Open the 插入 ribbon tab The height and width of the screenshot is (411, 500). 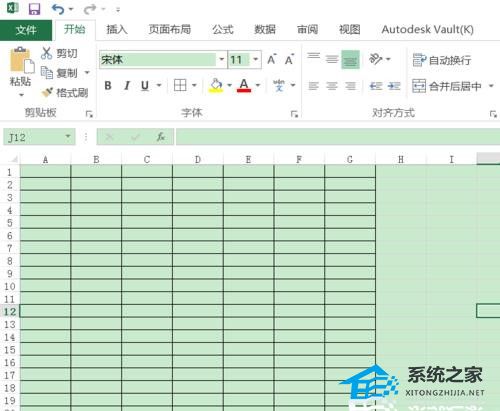[117, 30]
